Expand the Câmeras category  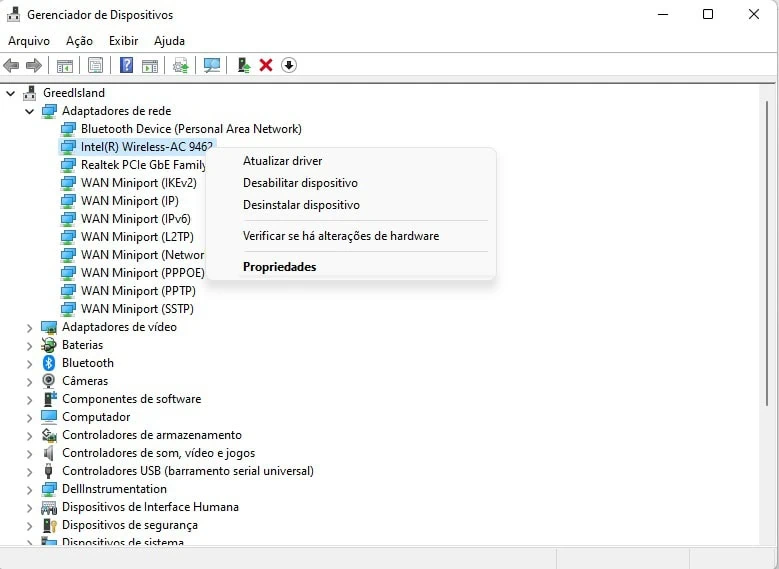click(30, 382)
